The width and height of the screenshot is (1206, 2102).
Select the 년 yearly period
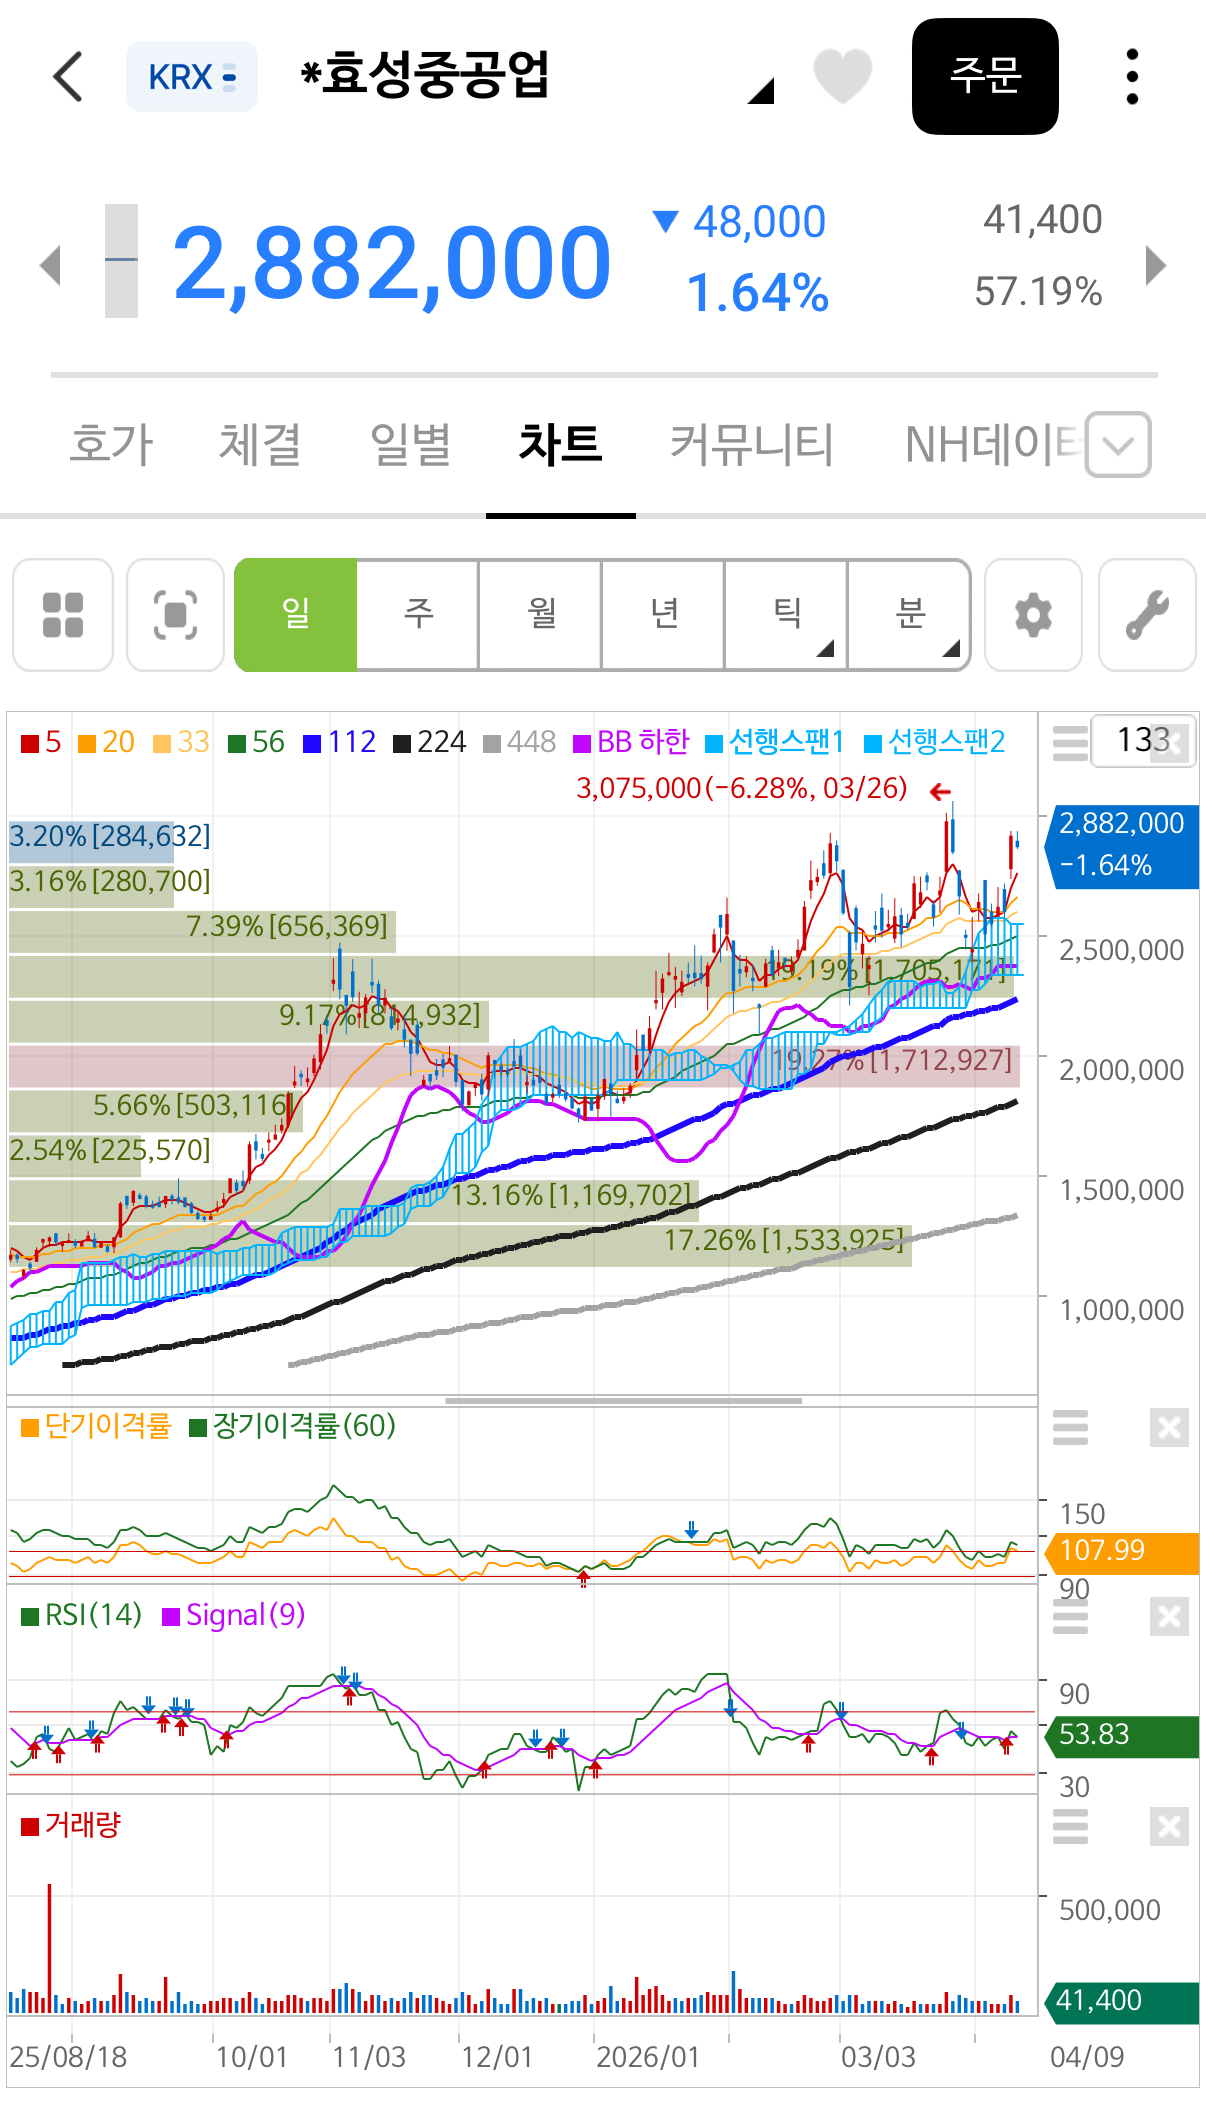click(x=664, y=615)
